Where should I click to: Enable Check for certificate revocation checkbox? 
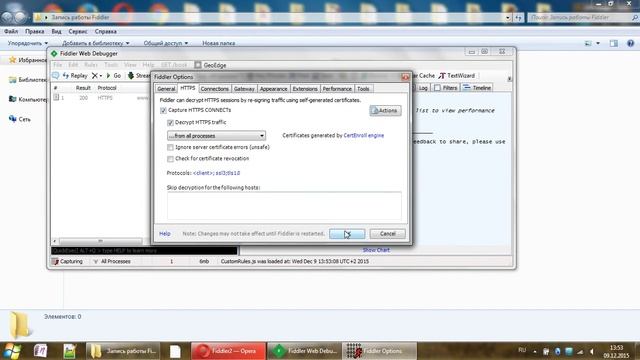(x=170, y=158)
